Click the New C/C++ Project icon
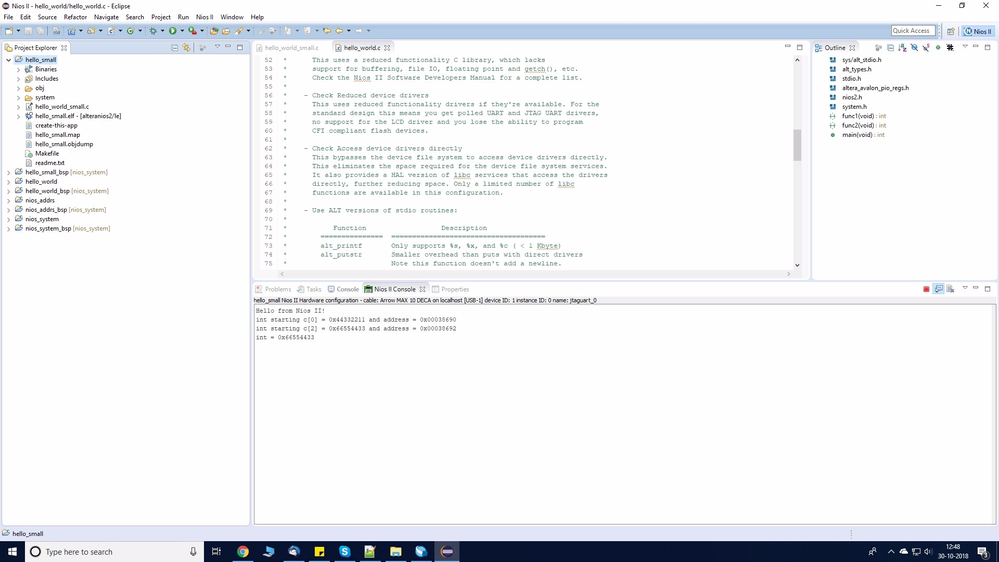This screenshot has width=999, height=562. 71,31
